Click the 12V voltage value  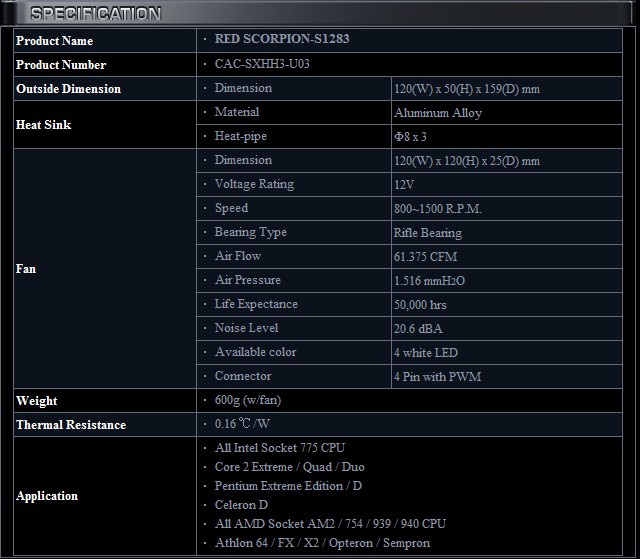[x=404, y=185]
